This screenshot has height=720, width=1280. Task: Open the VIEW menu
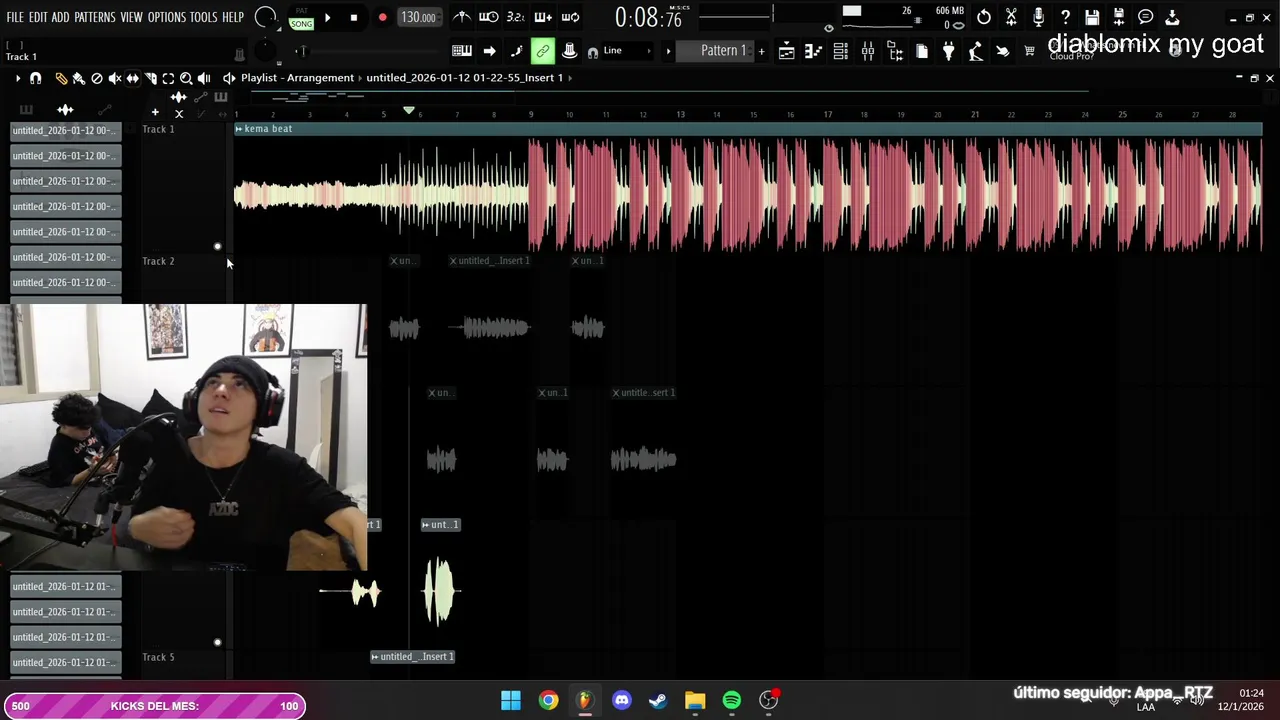pos(132,17)
